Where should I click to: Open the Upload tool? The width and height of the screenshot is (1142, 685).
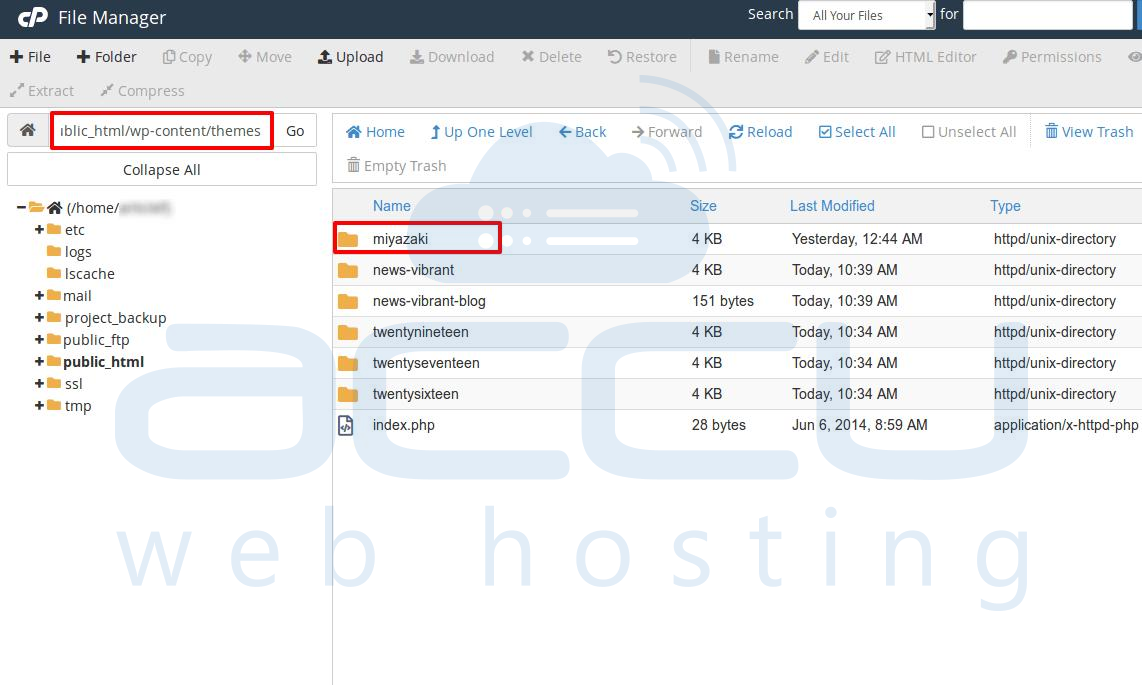[350, 57]
